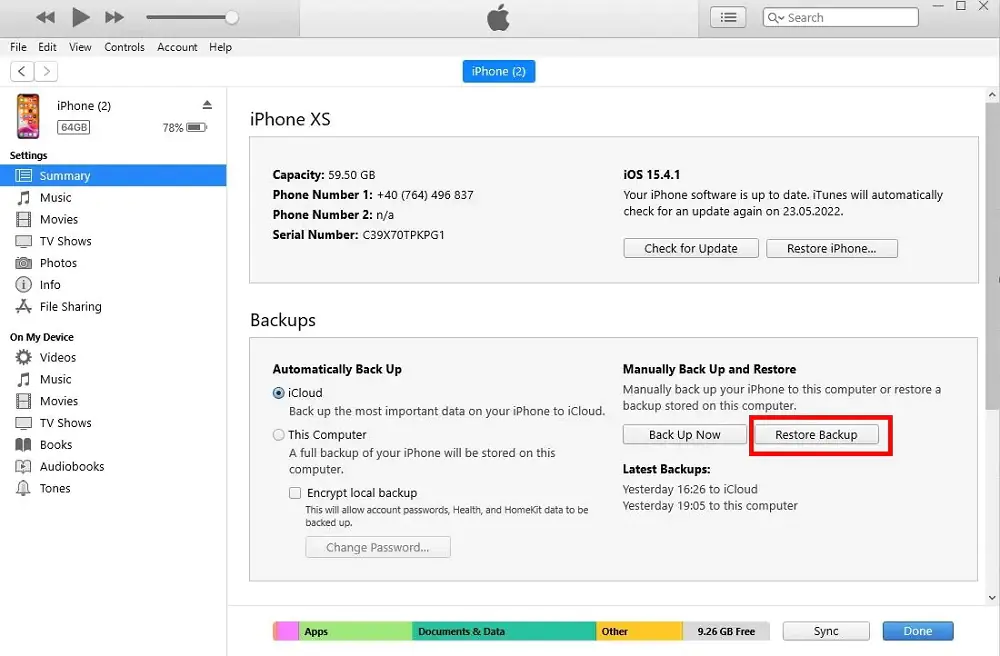Click Check for Update button

point(691,249)
